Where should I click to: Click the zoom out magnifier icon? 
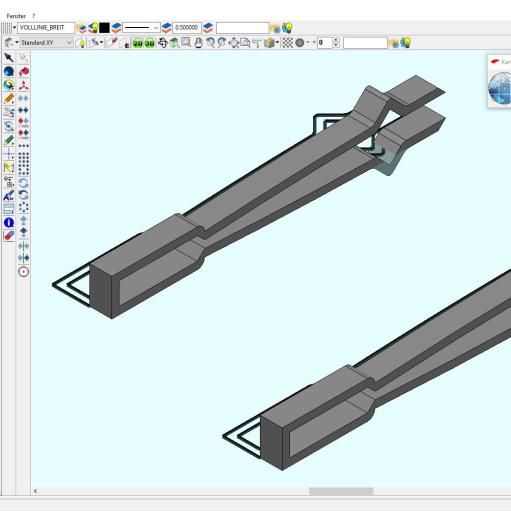click(x=222, y=43)
